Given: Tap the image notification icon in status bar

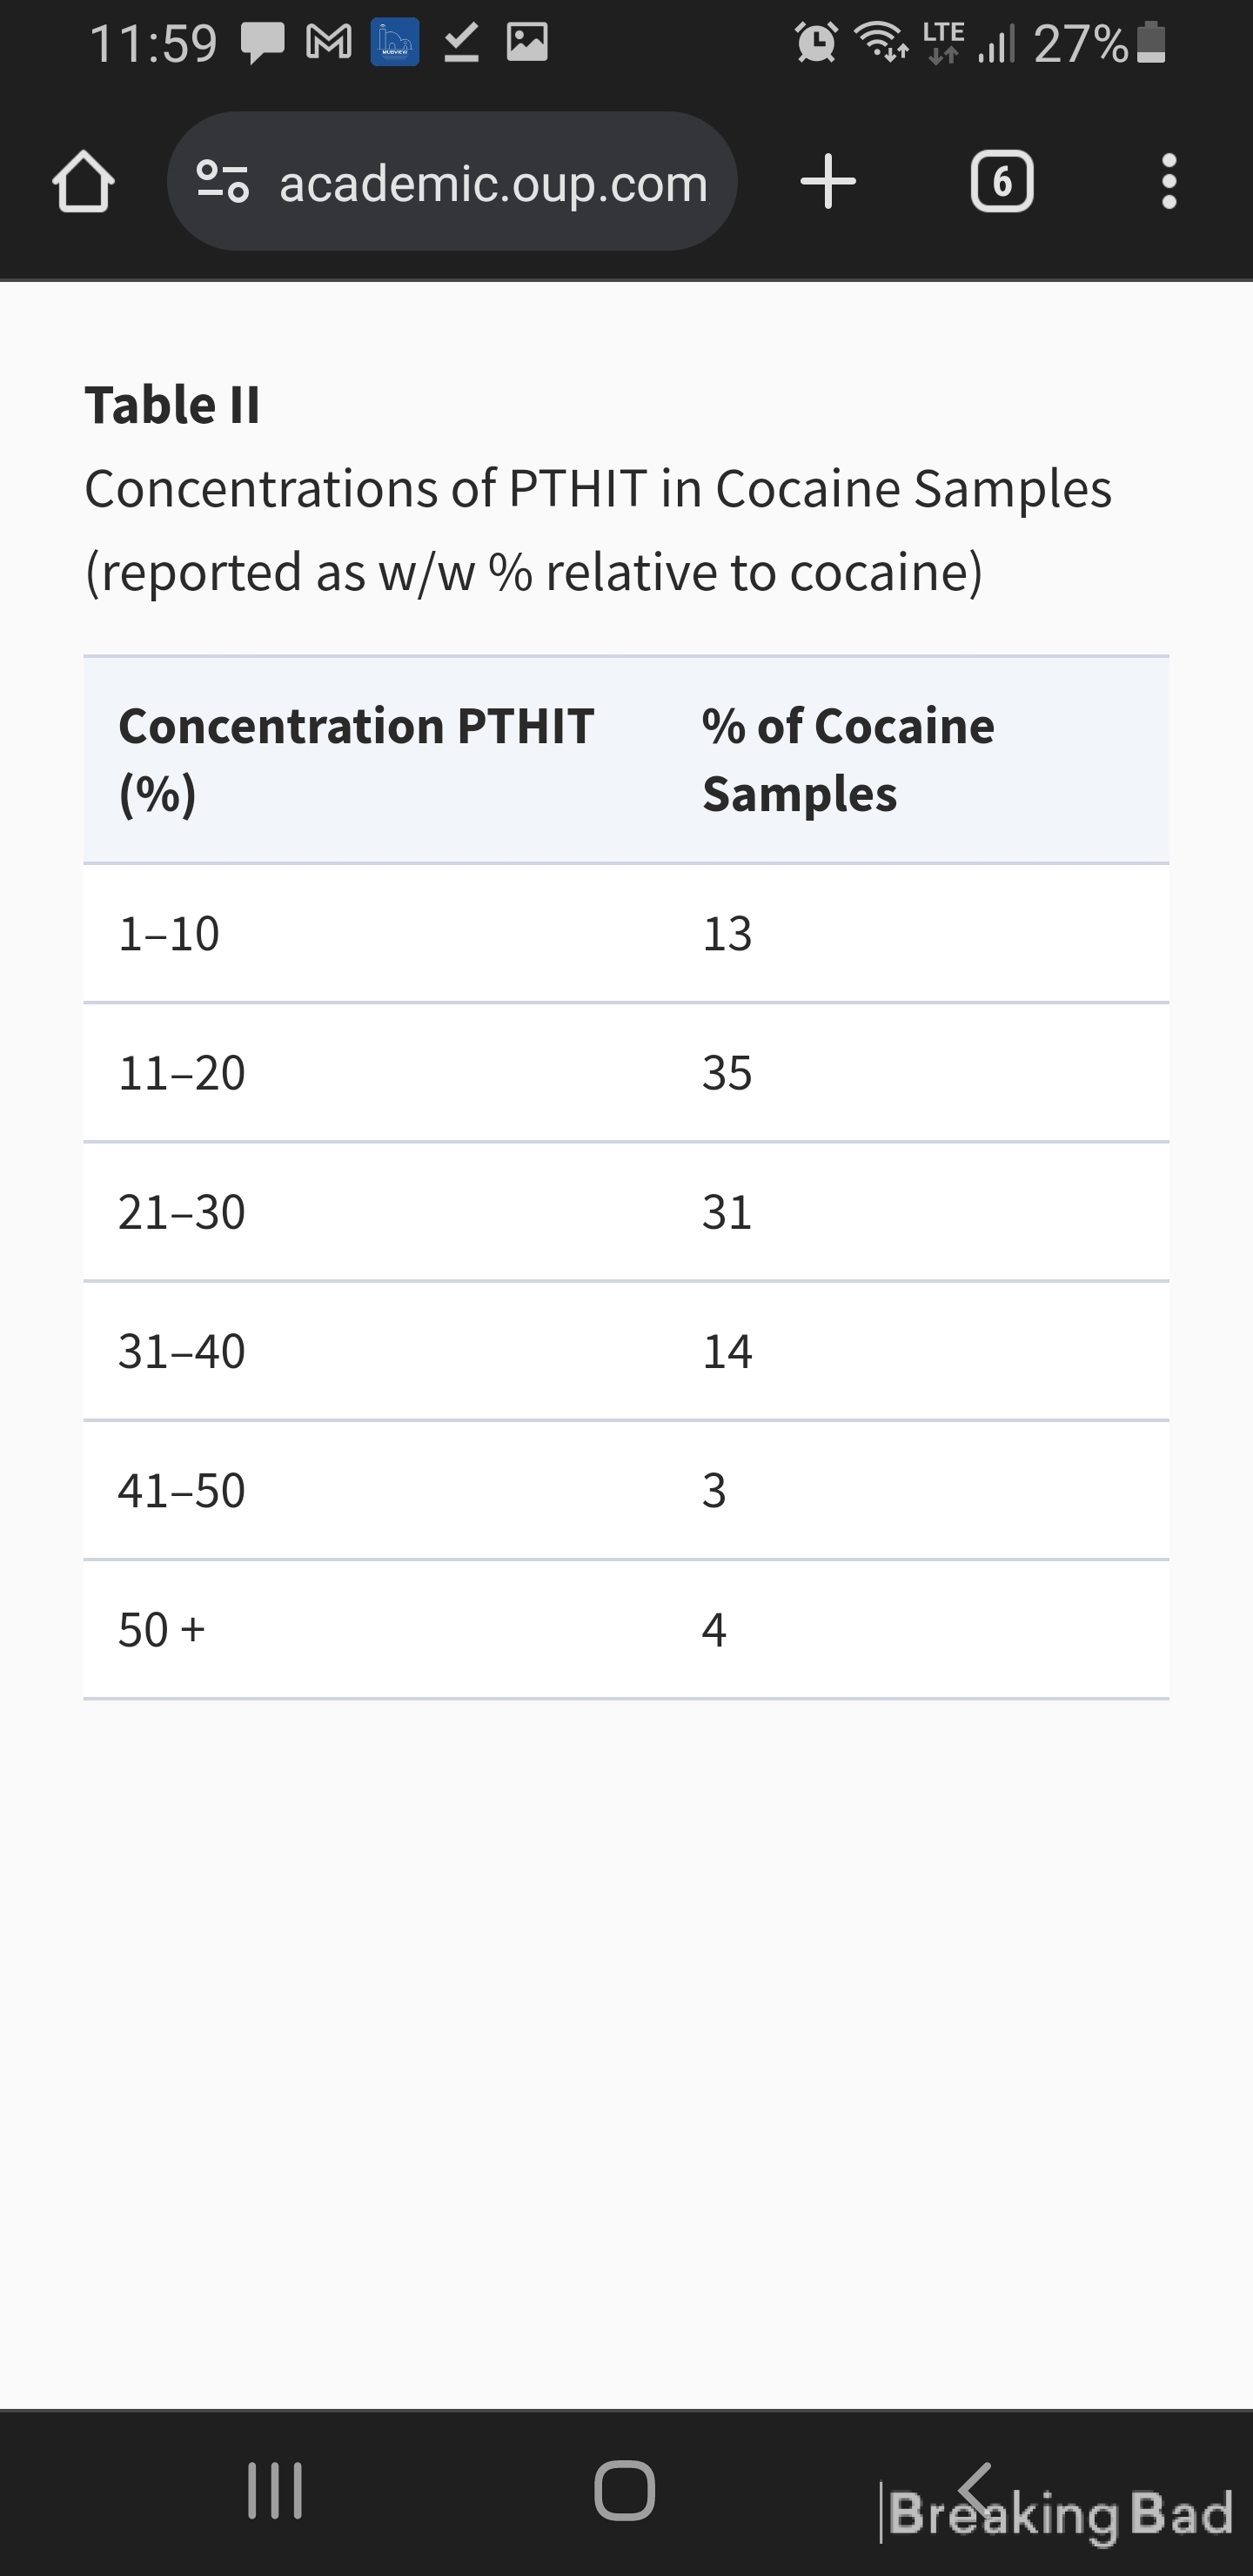Looking at the screenshot, I should coord(527,42).
